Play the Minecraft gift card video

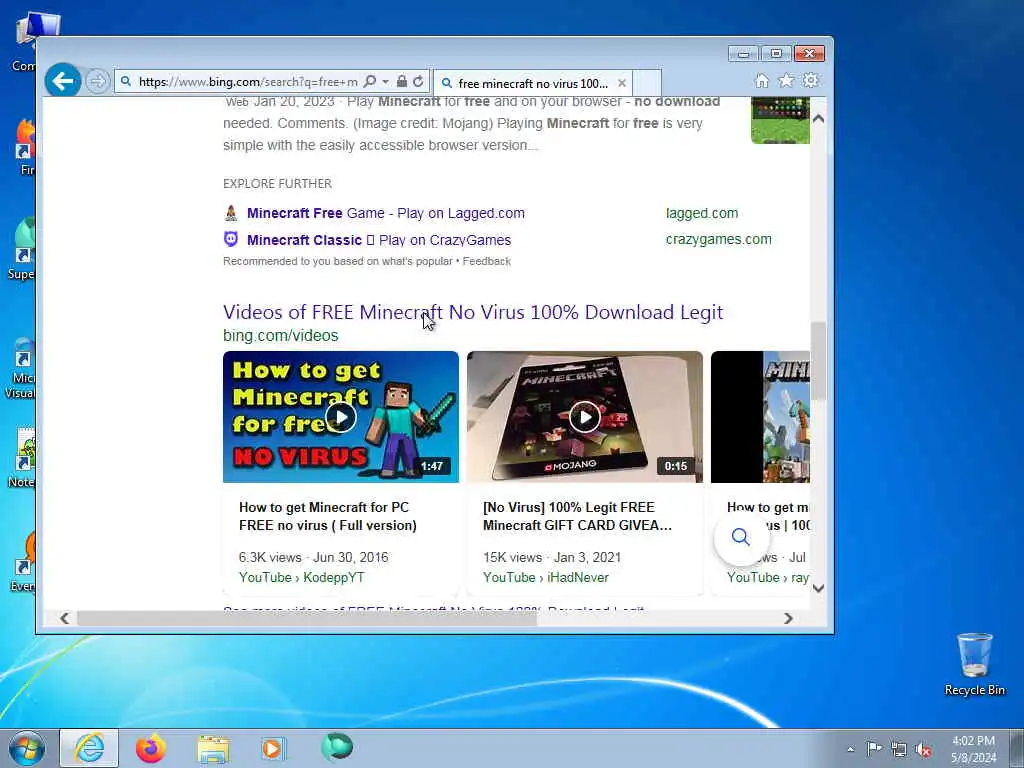[584, 417]
